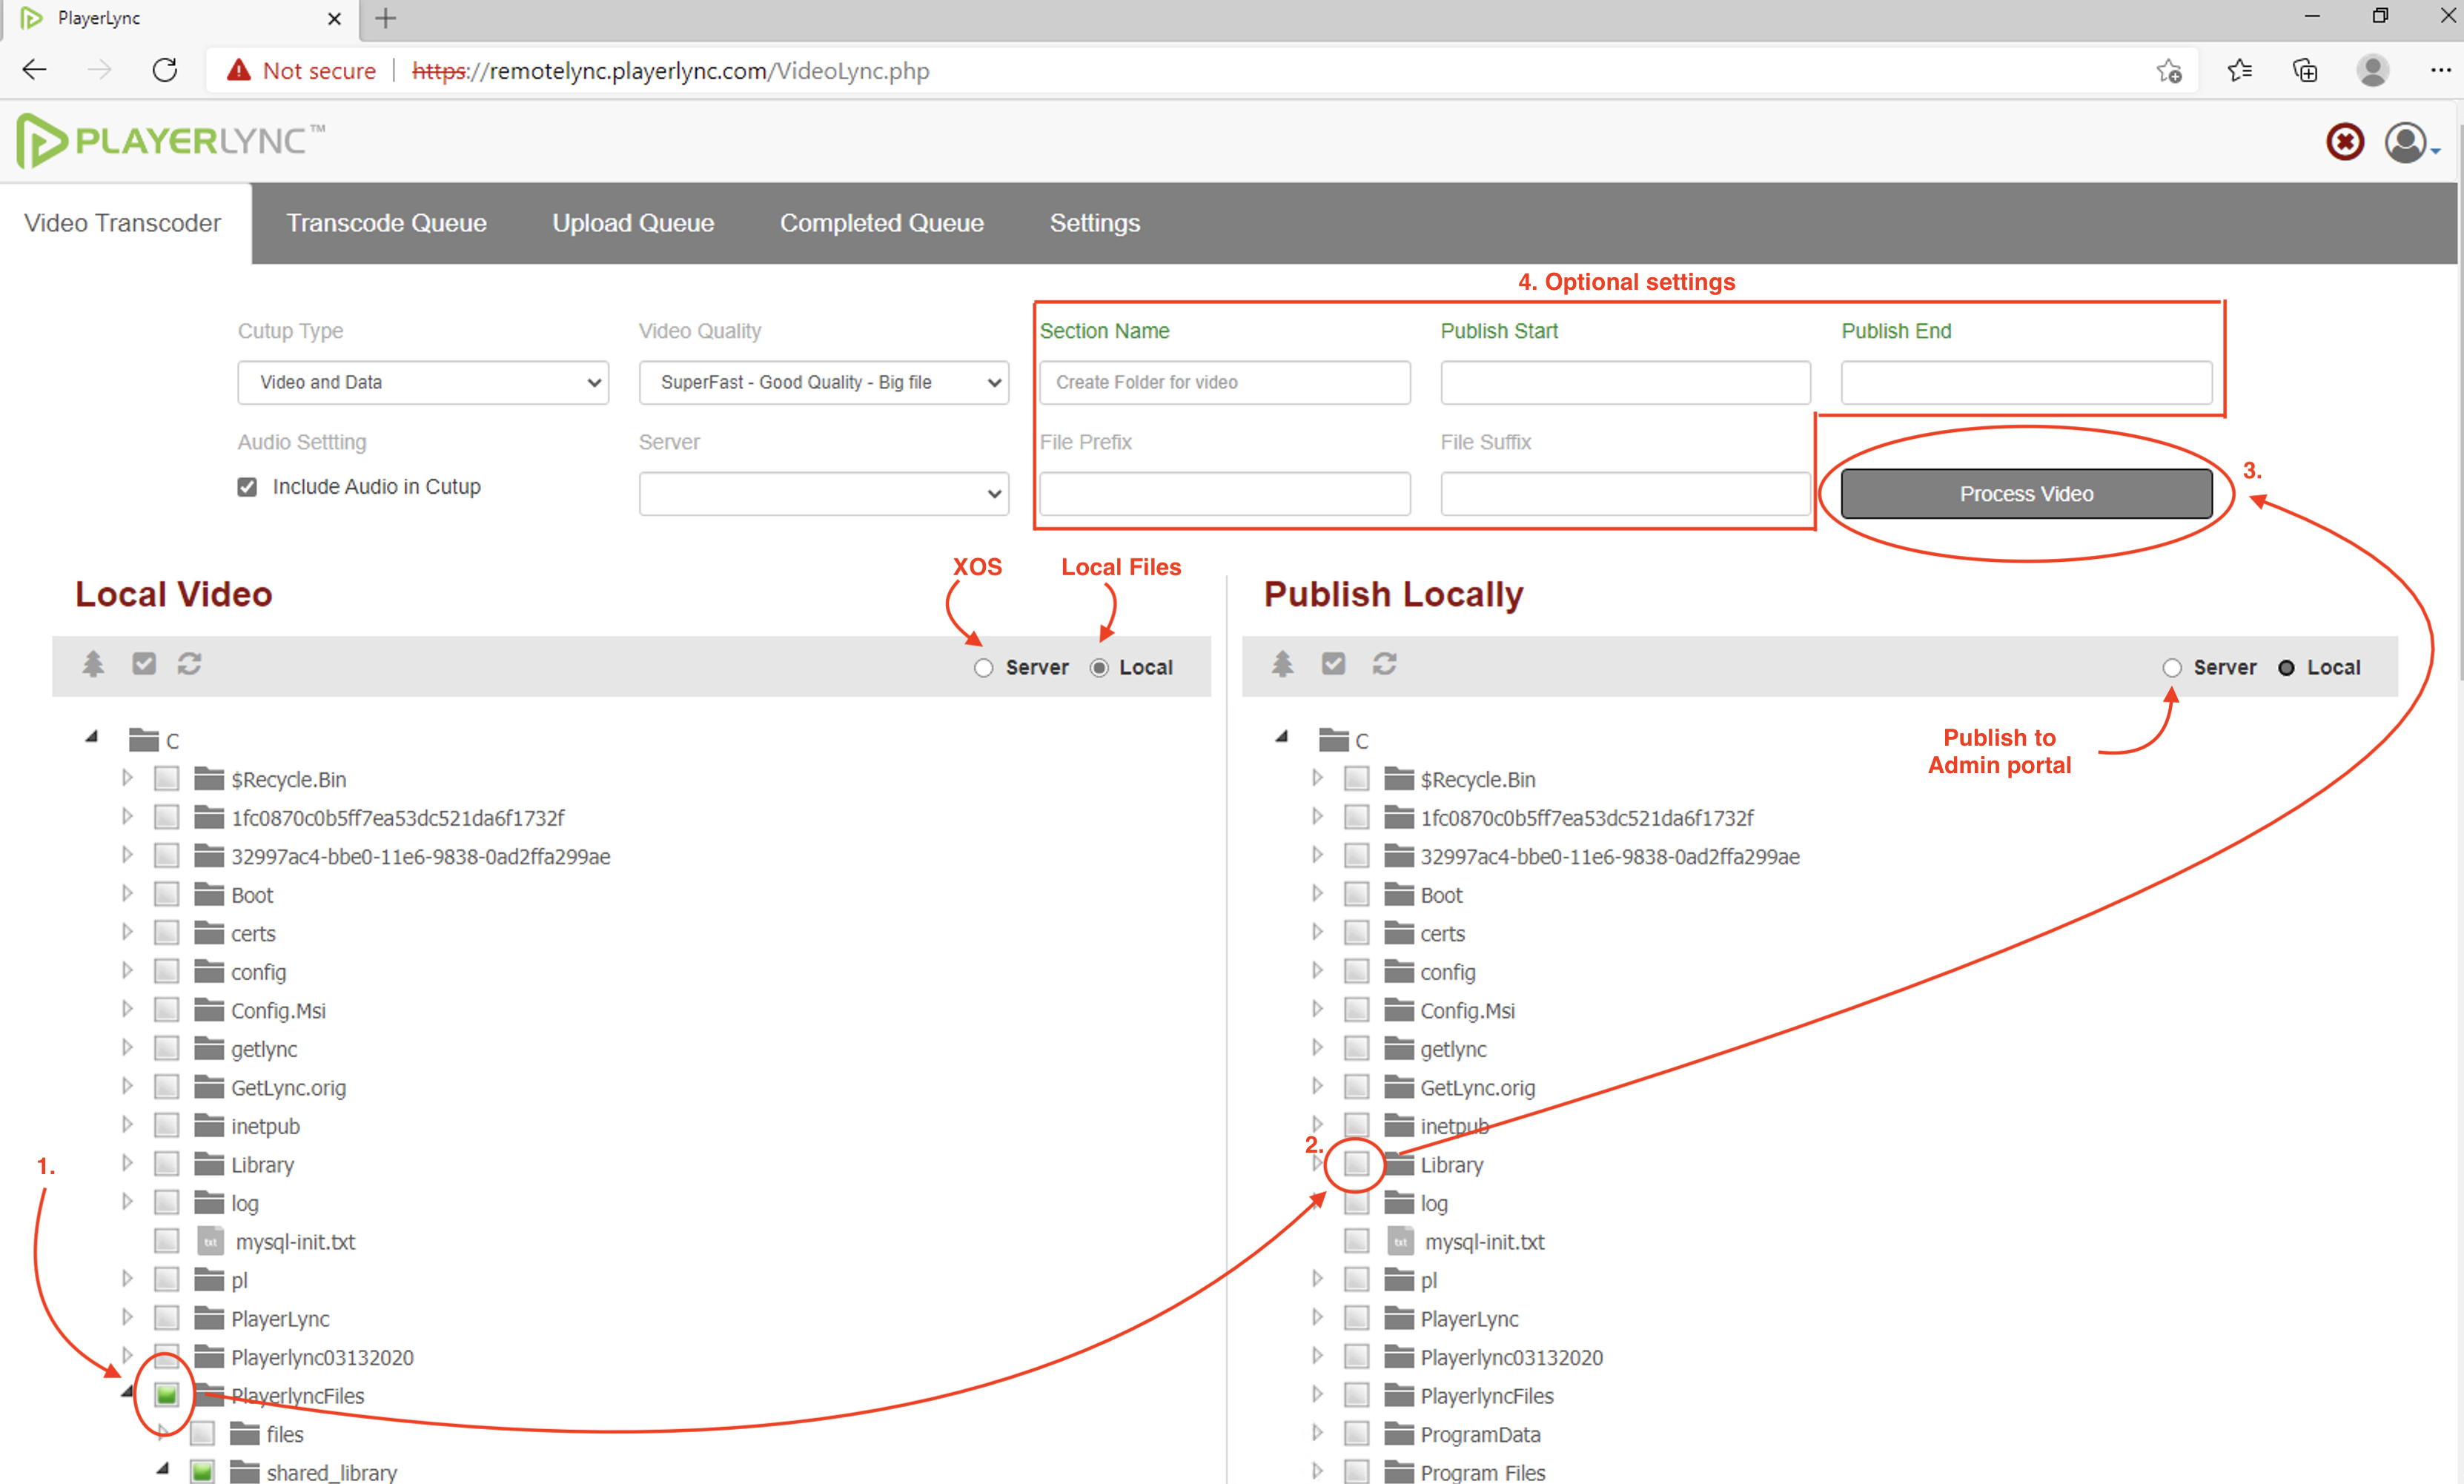
Task: Click the red cancel circle icon in header
Action: 2345,142
